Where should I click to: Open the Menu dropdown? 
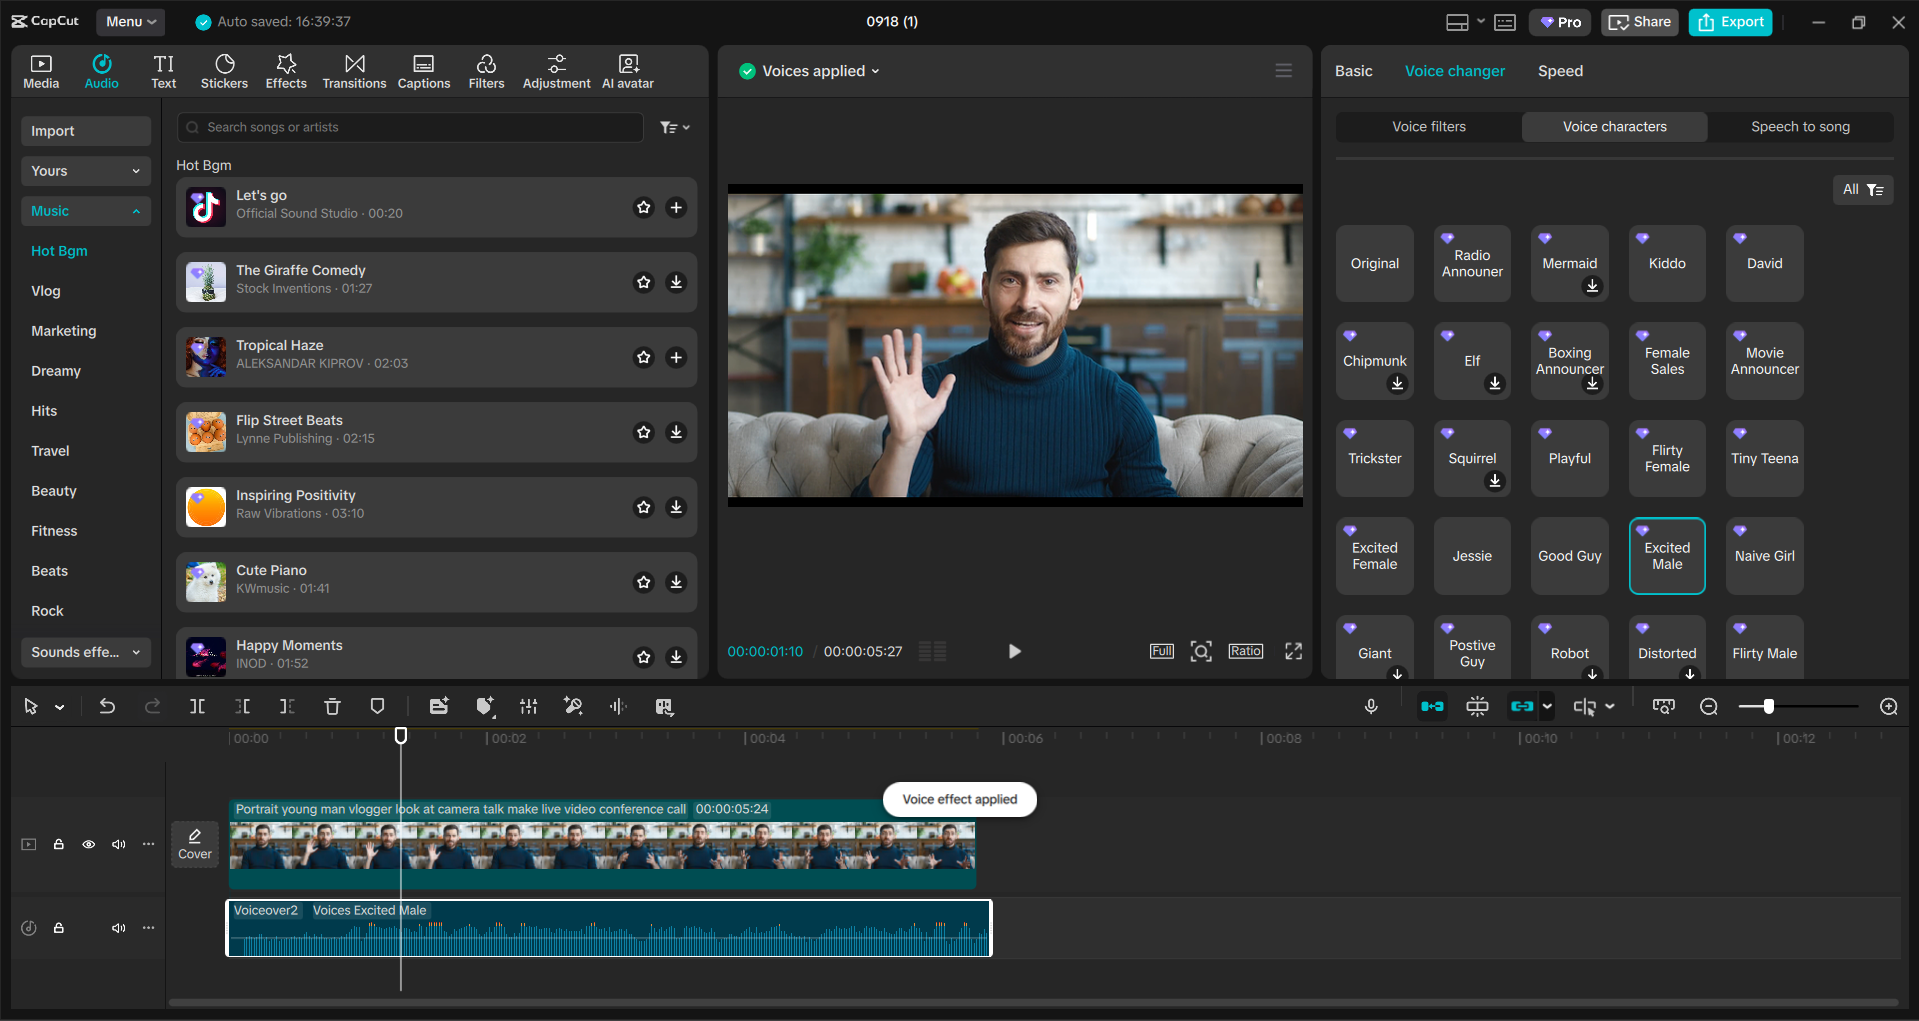click(x=129, y=21)
